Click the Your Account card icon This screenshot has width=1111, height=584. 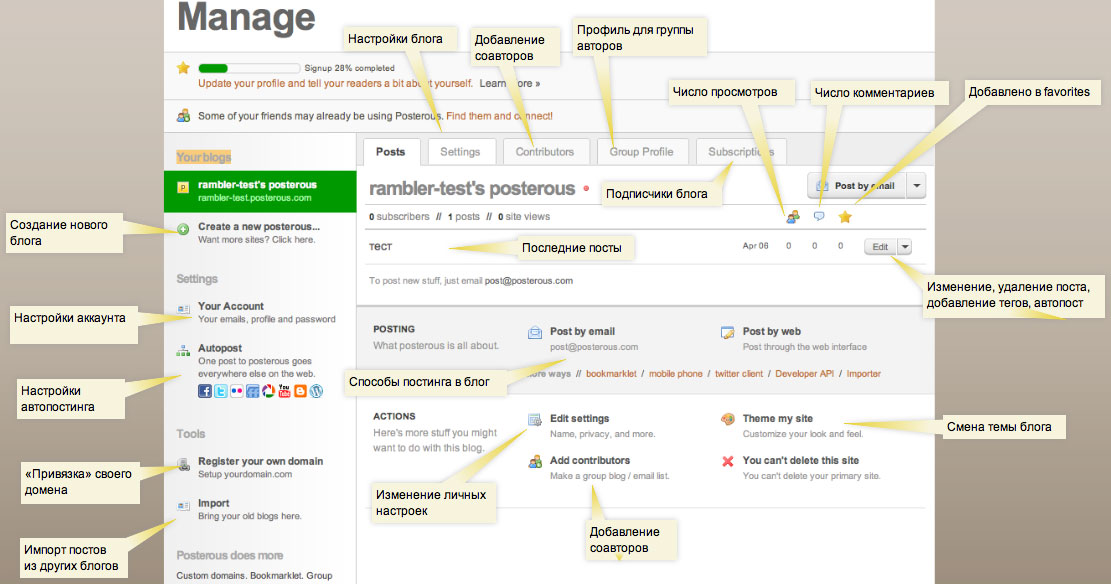point(184,309)
